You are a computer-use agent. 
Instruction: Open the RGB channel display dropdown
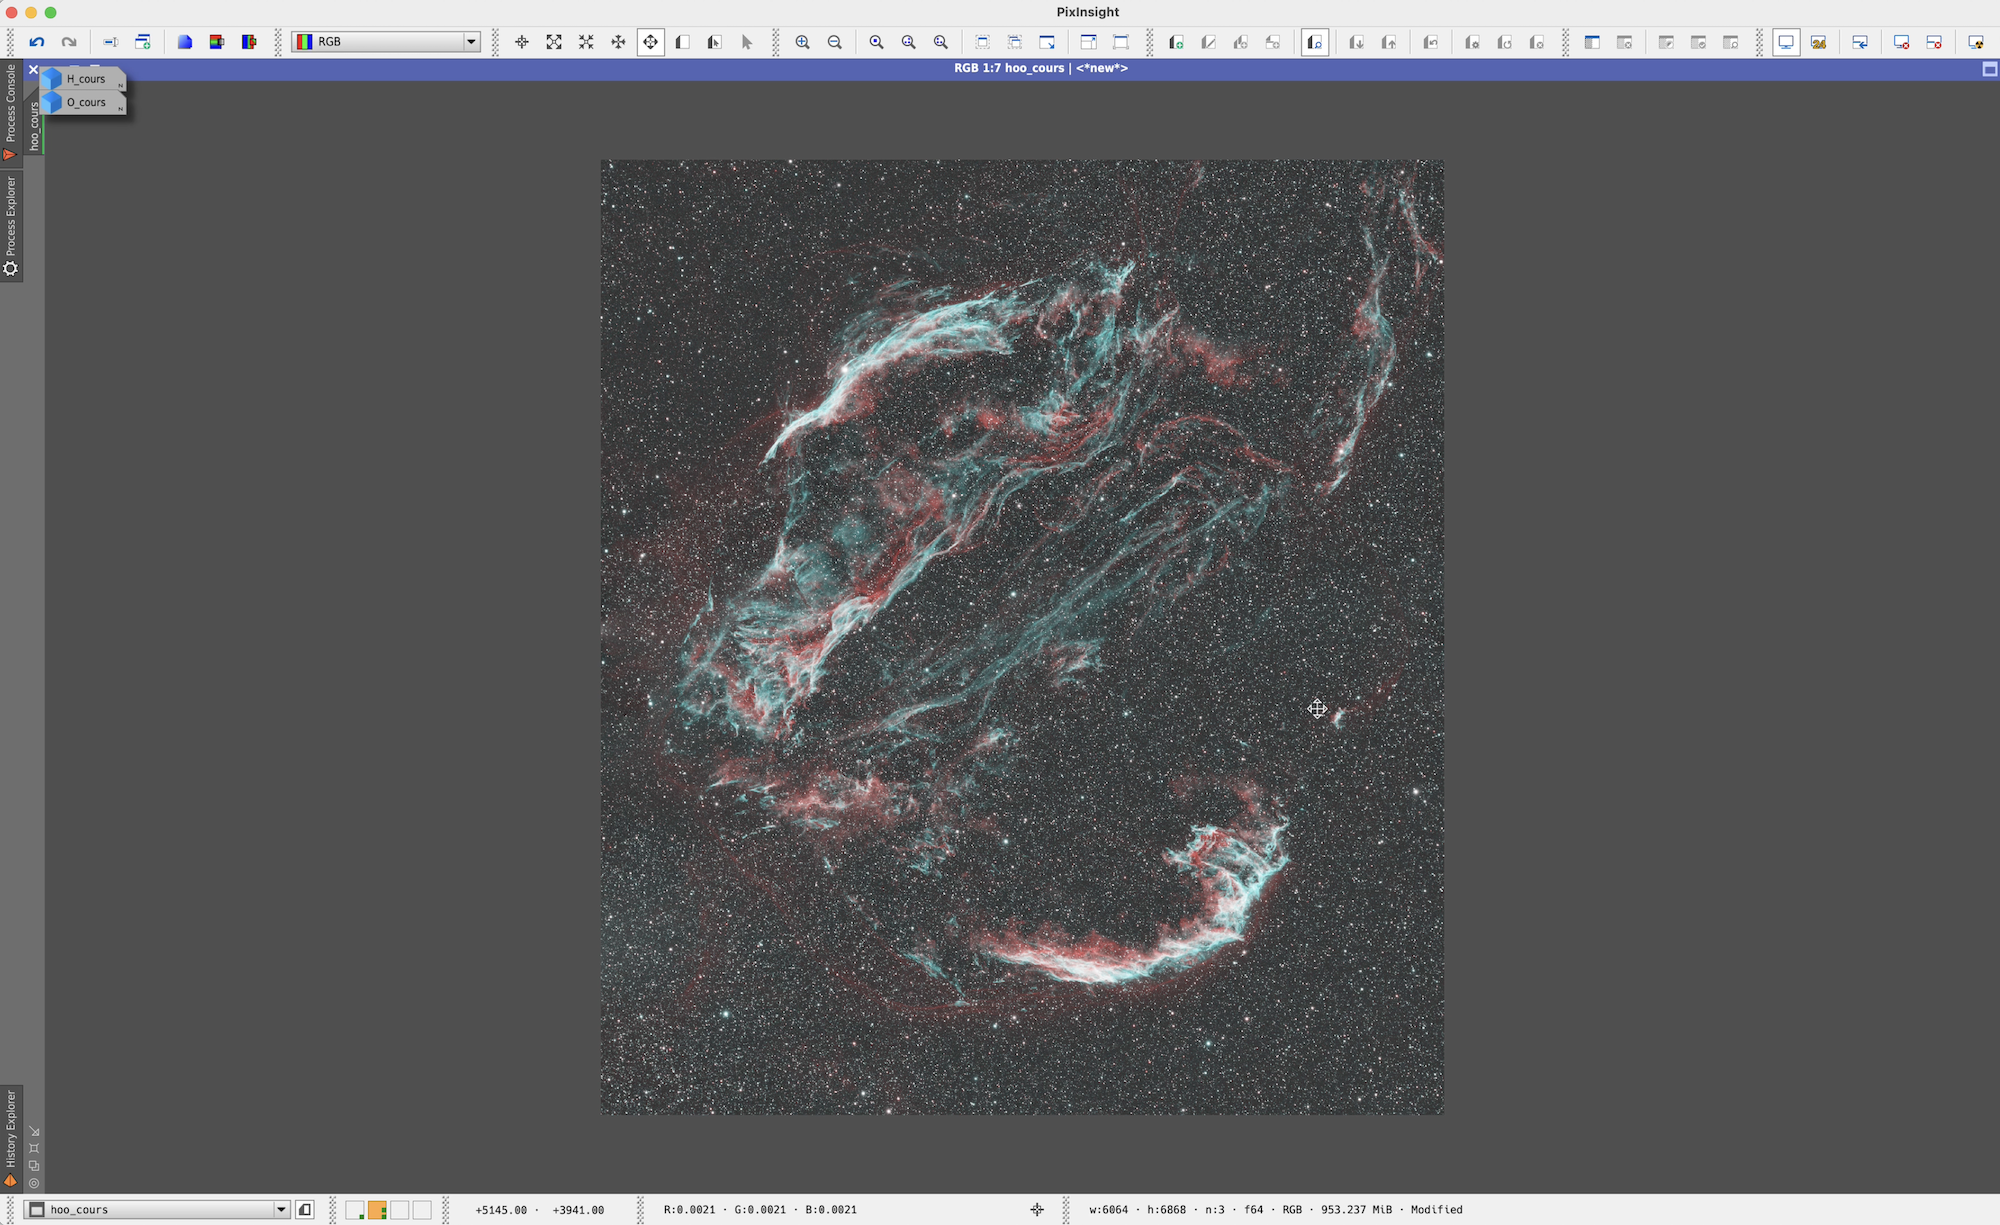tap(470, 42)
